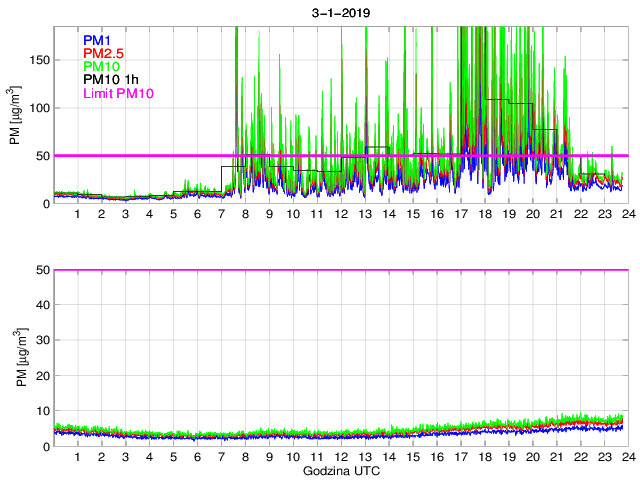Viewport: 640px width, 480px height.
Task: Click hour 1 tick under upper plot
Action: click(78, 215)
